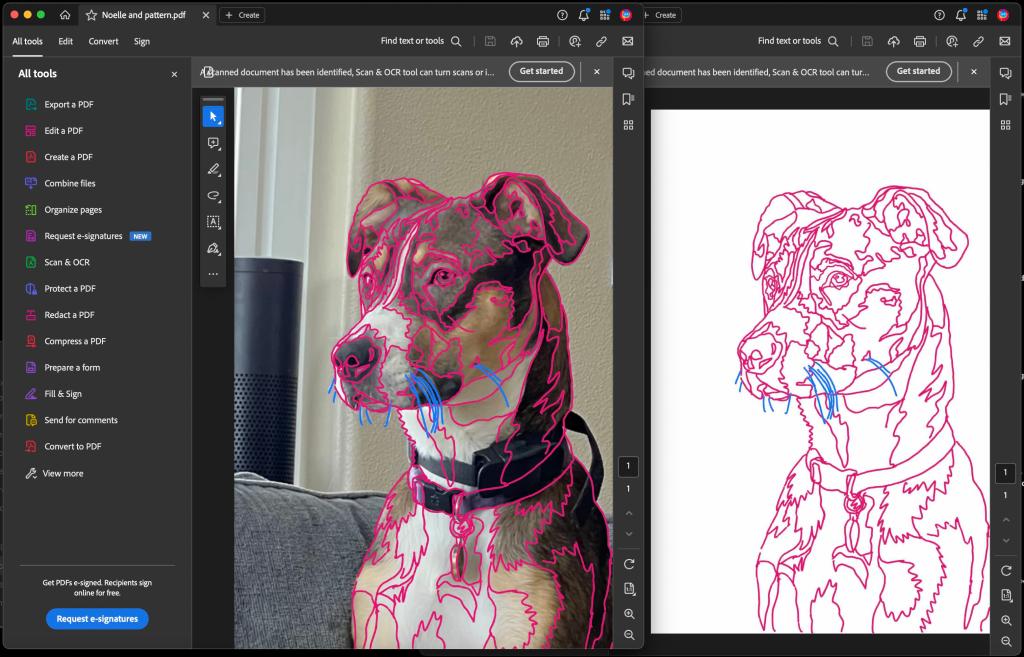Click the blue Request e-signatures button
Screen dimensions: 1024x657
97,619
